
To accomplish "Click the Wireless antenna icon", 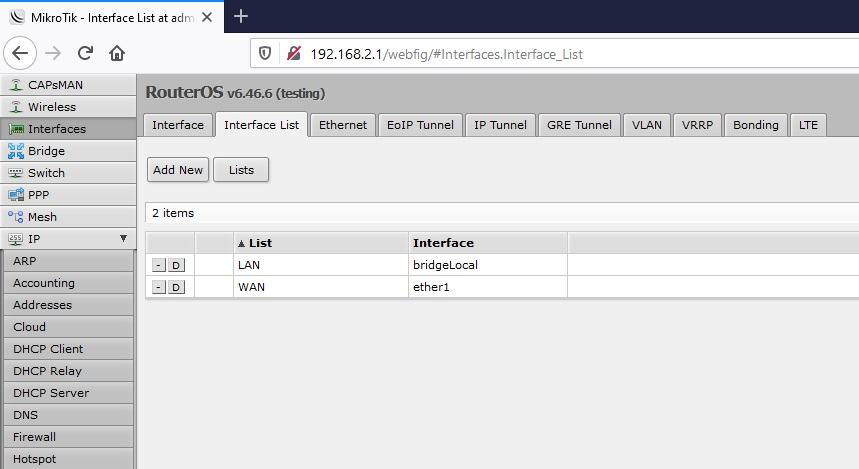I will [16, 107].
